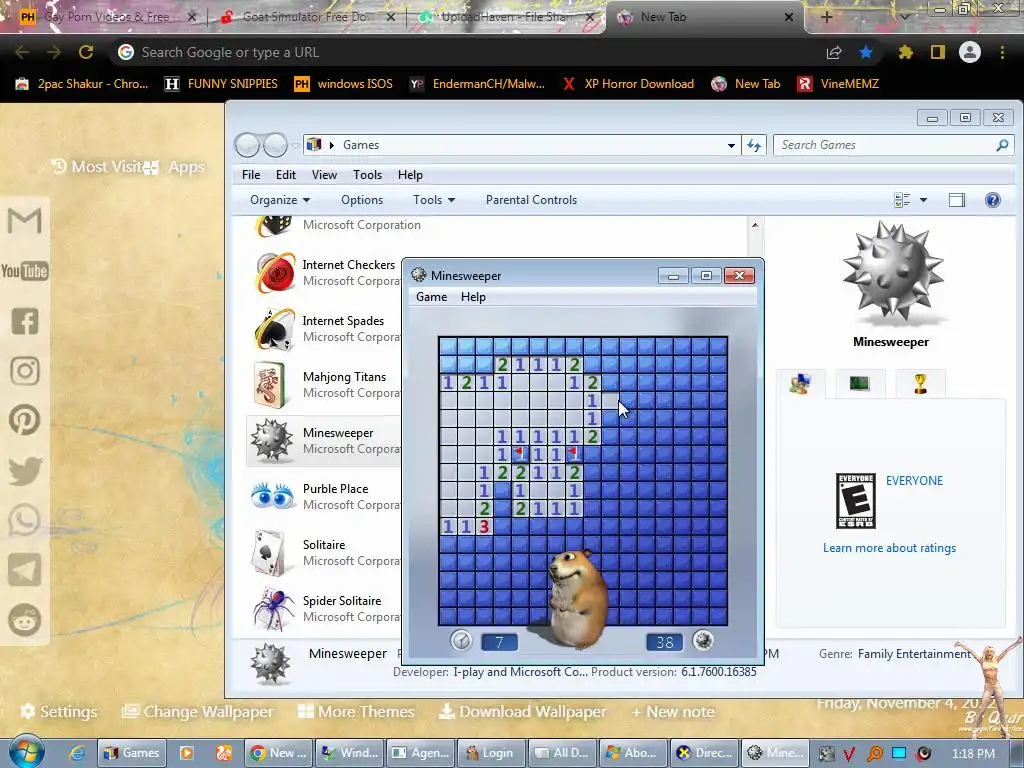This screenshot has width=1024, height=768.
Task: Open Chrome's three-dot menu
Action: [1002, 52]
